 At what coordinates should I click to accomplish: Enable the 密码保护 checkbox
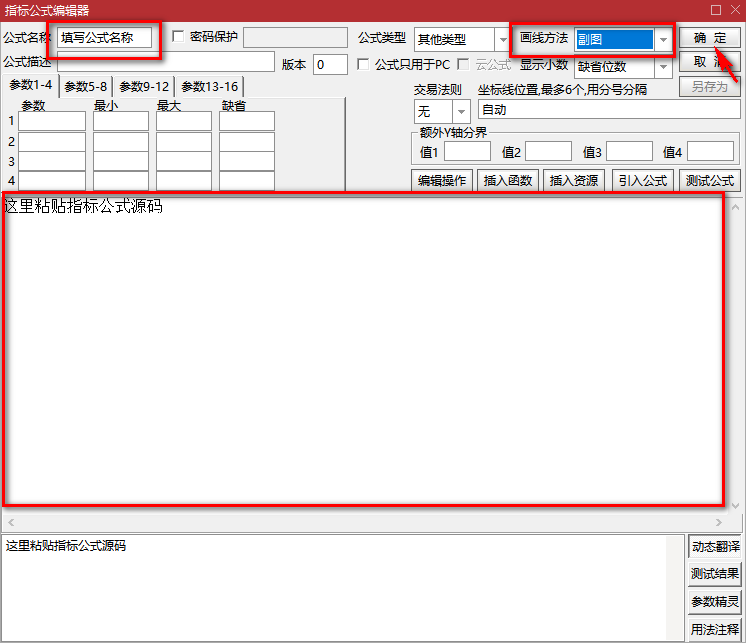(178, 36)
